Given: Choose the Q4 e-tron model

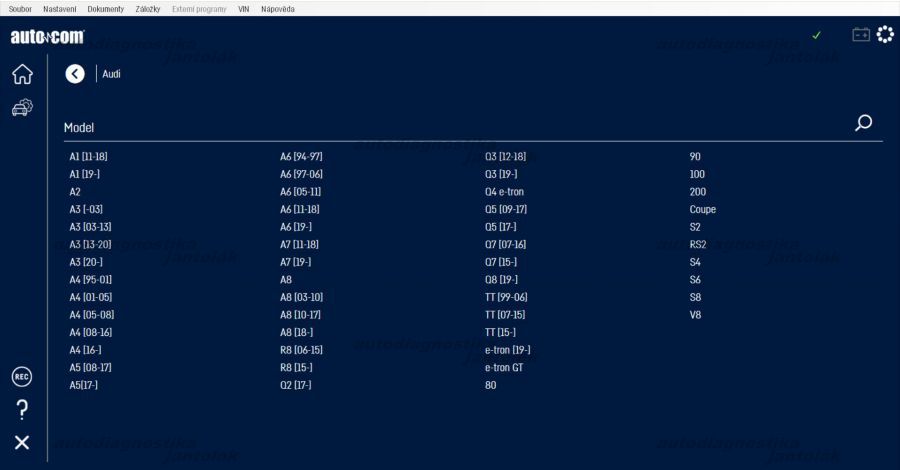Looking at the screenshot, I should tap(505, 192).
